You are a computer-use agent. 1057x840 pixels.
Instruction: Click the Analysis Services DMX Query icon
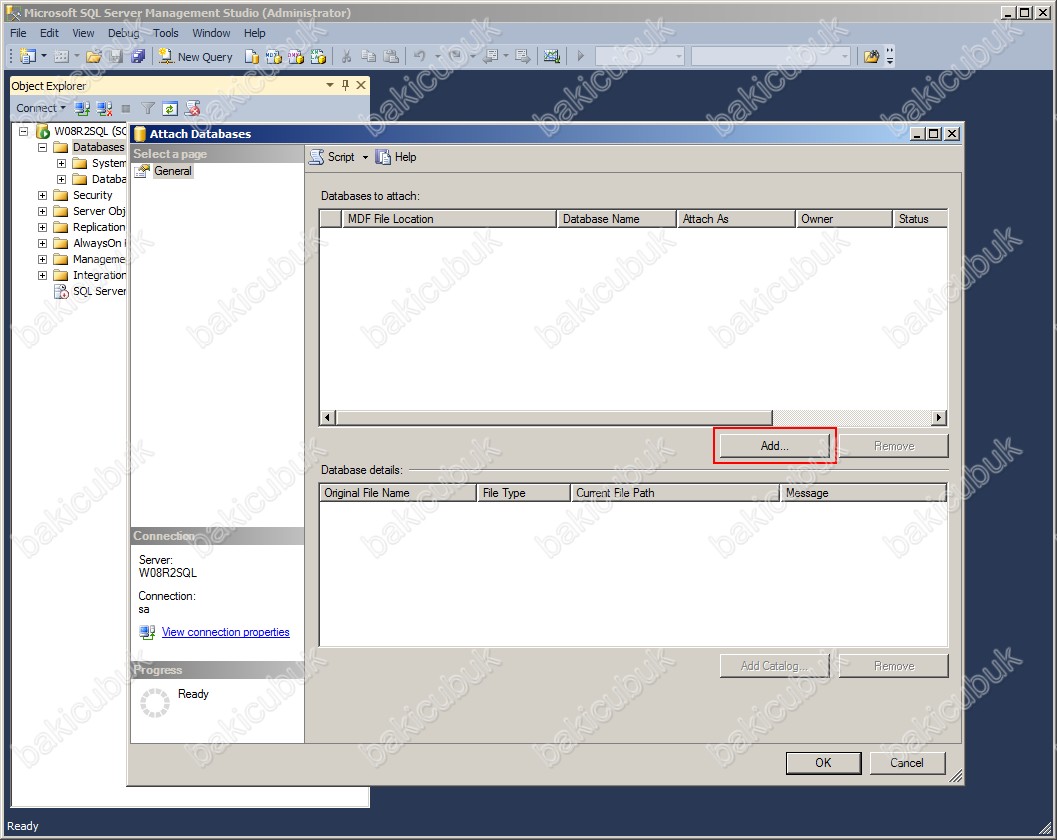coord(296,57)
